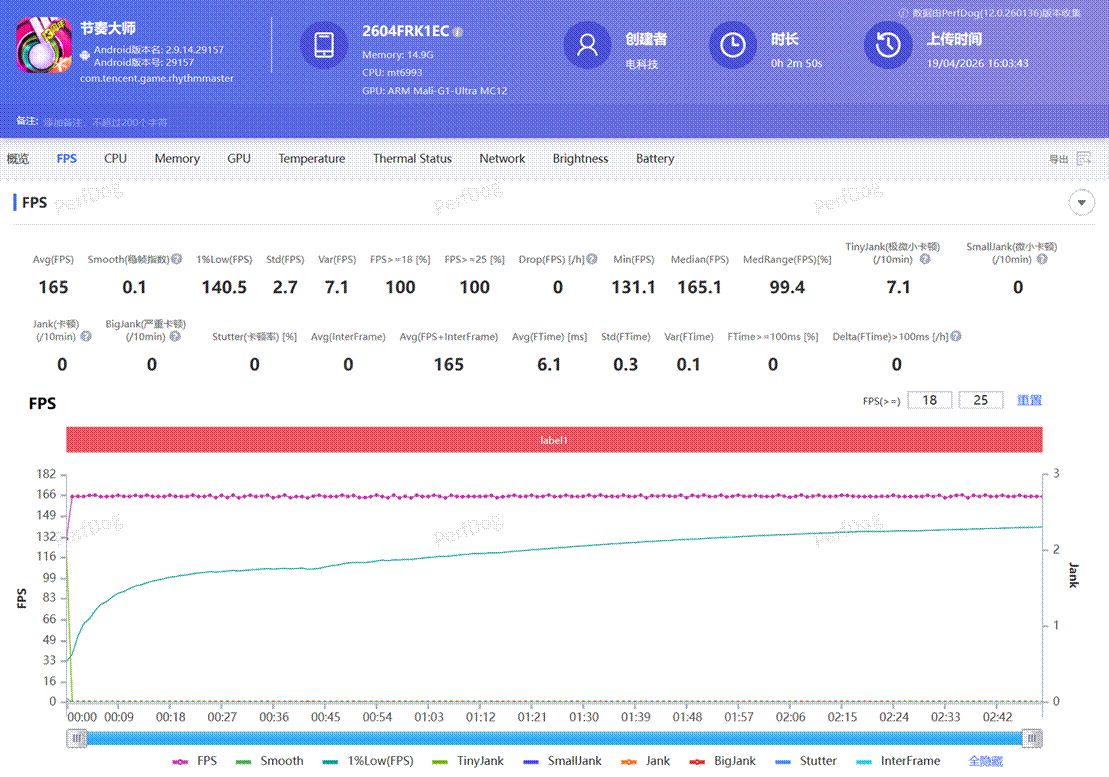Image resolution: width=1109 pixels, height=777 pixels.
Task: Click the rhythm master game app icon
Action: pyautogui.click(x=44, y=47)
